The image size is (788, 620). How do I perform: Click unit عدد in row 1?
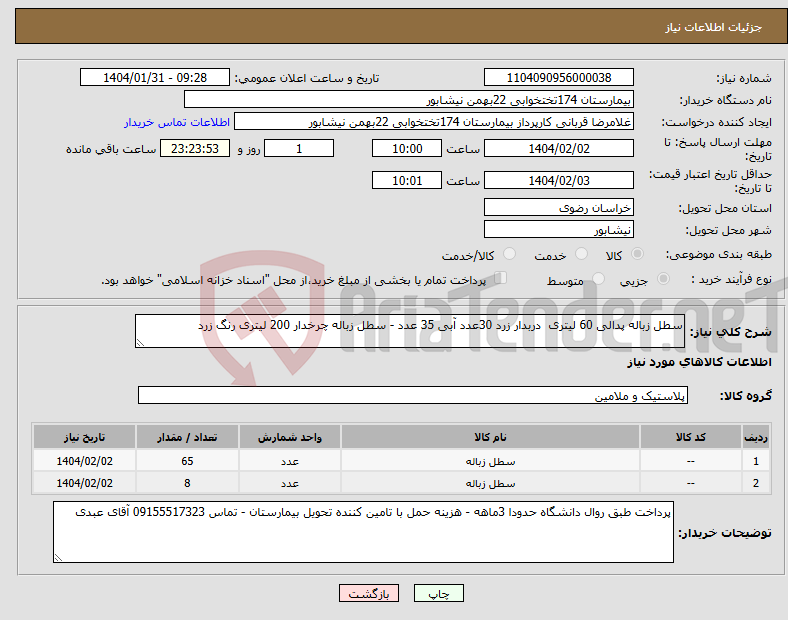point(290,461)
